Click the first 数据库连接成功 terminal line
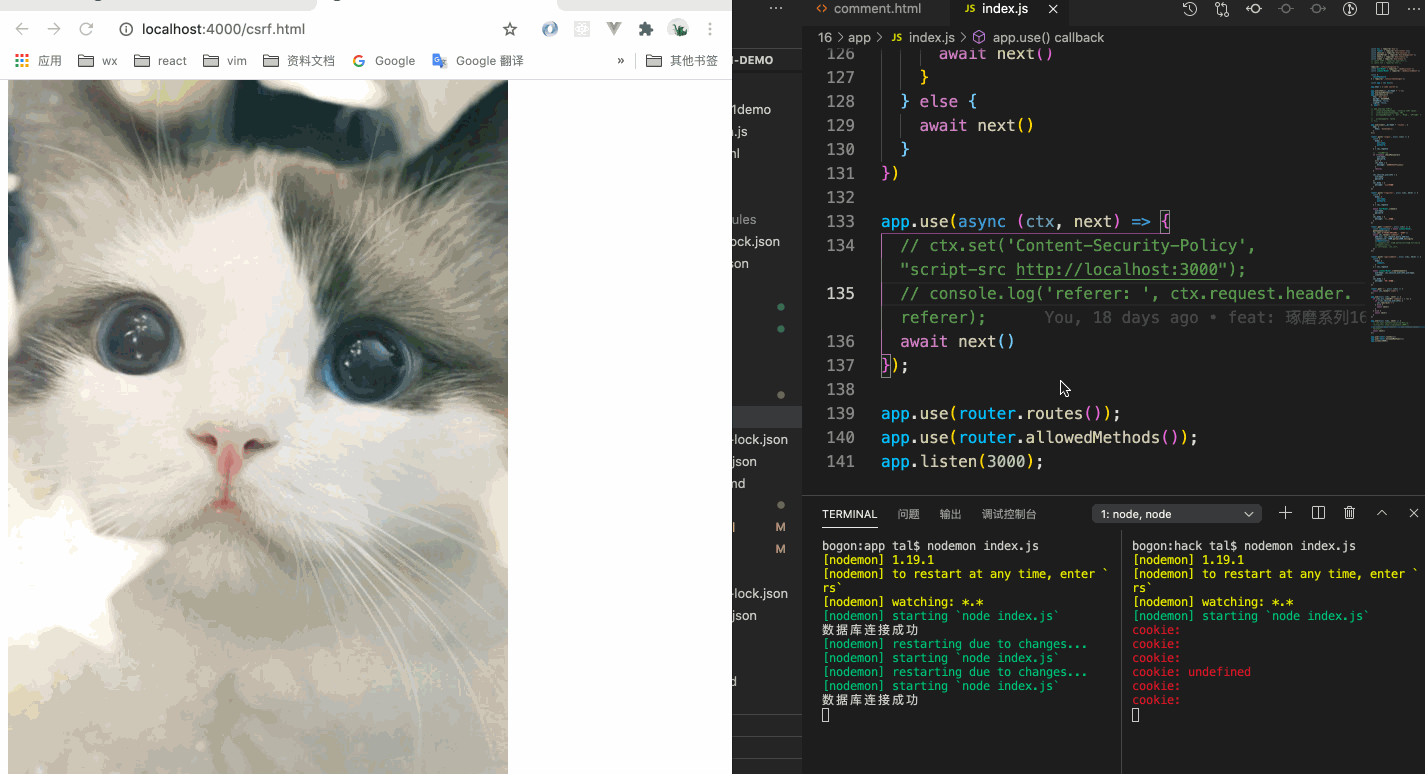 [870, 630]
